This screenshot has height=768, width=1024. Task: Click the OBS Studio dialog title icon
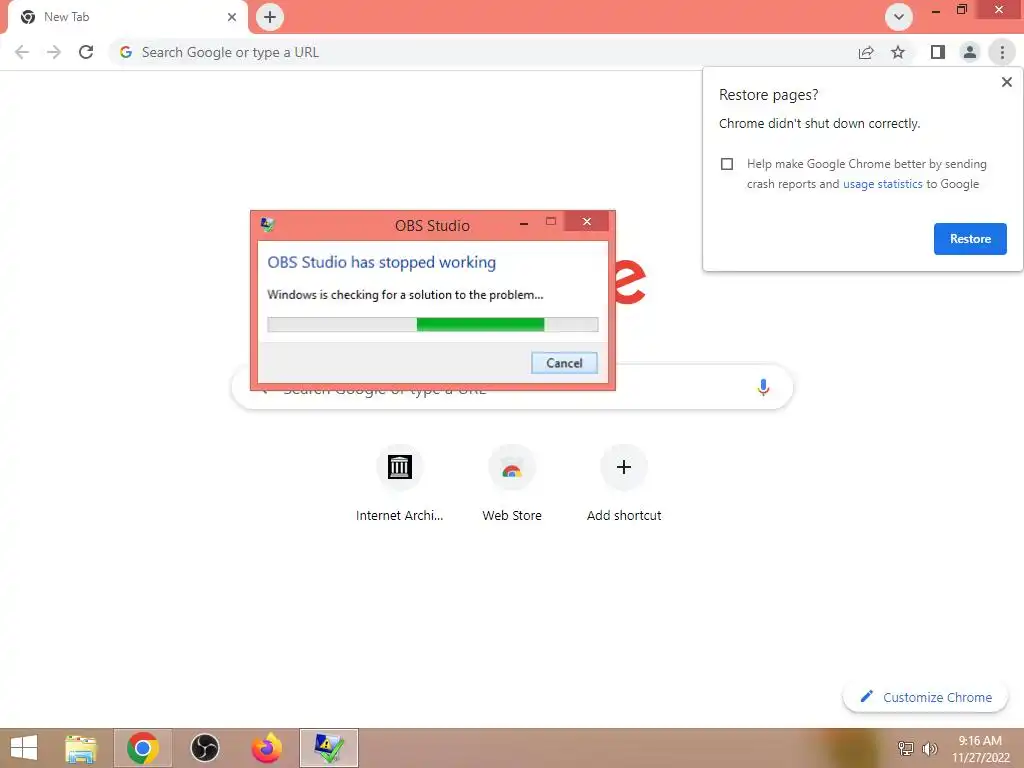[x=268, y=225]
